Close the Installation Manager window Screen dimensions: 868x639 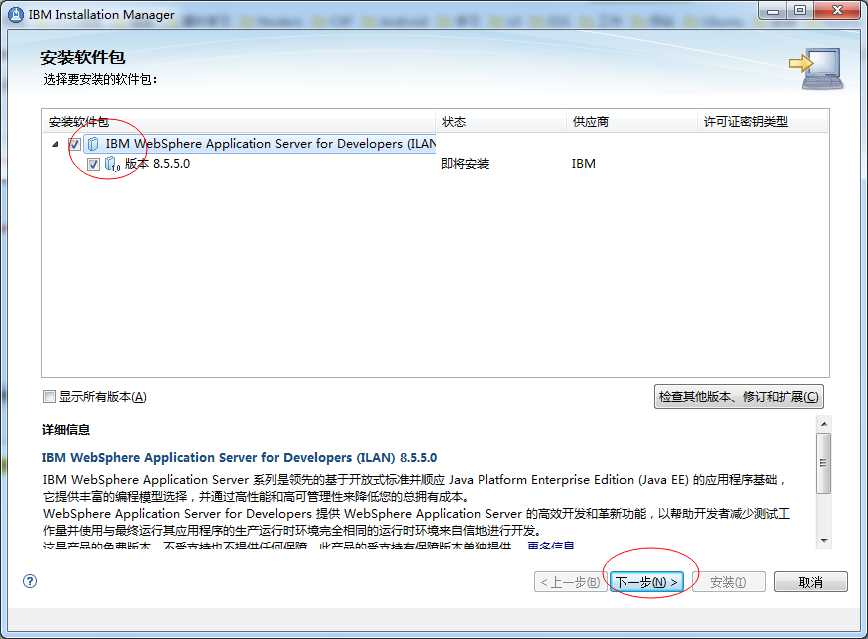tap(838, 11)
